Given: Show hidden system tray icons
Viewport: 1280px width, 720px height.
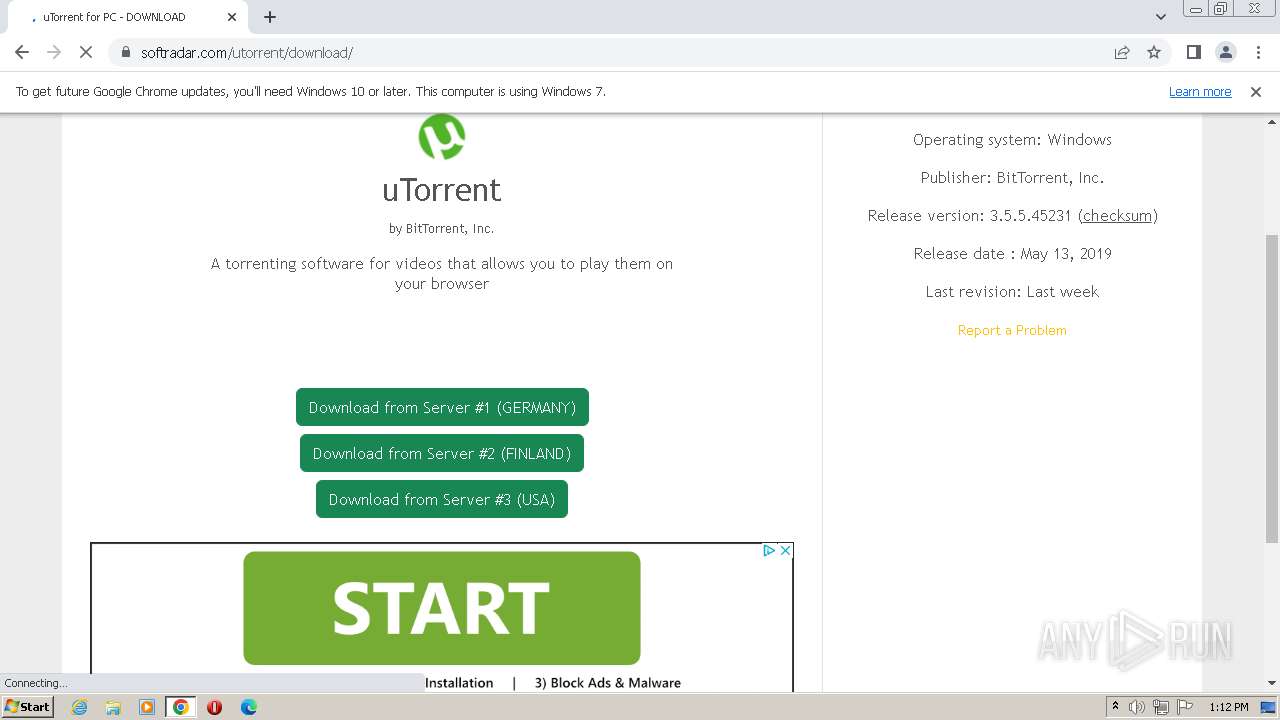Looking at the screenshot, I should (x=1115, y=706).
